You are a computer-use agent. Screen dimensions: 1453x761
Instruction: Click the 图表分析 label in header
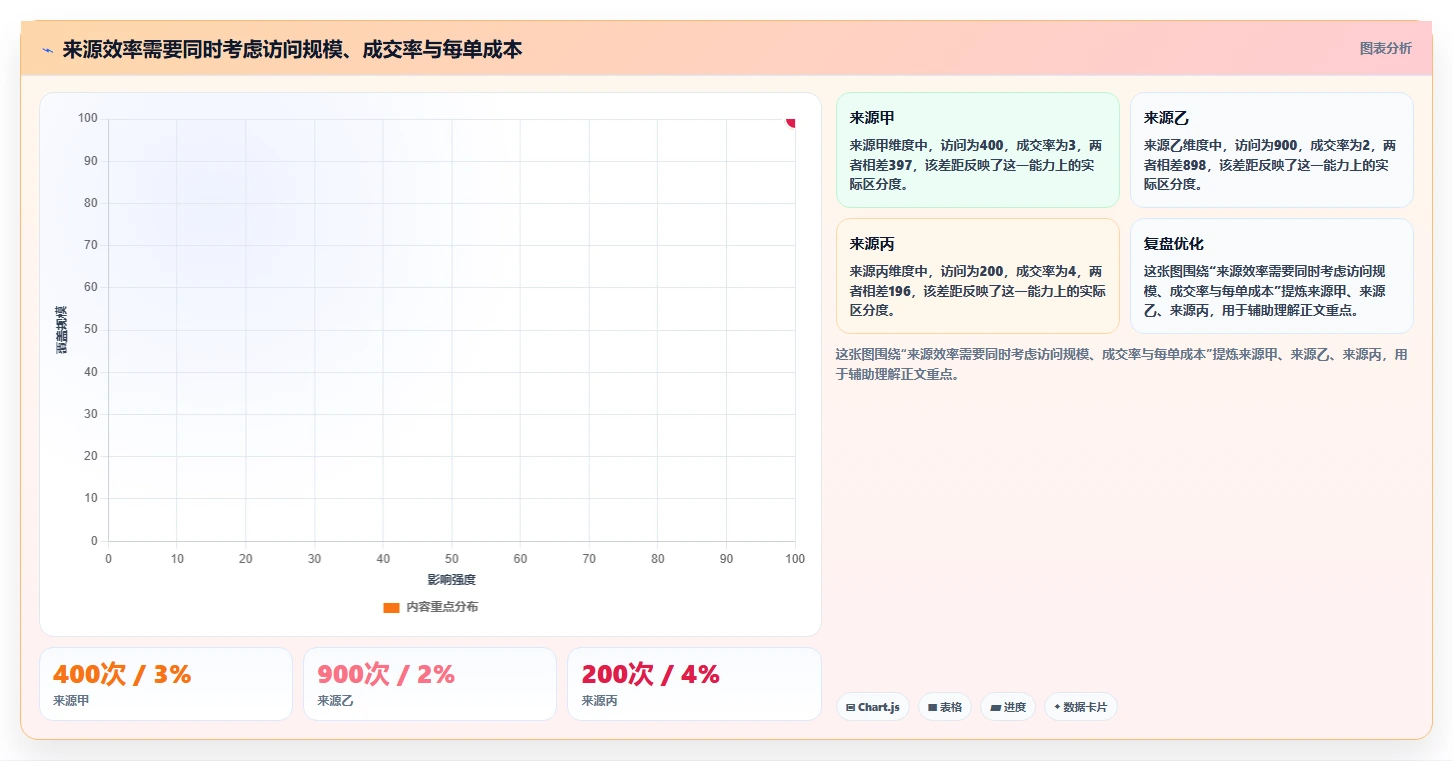(1385, 48)
